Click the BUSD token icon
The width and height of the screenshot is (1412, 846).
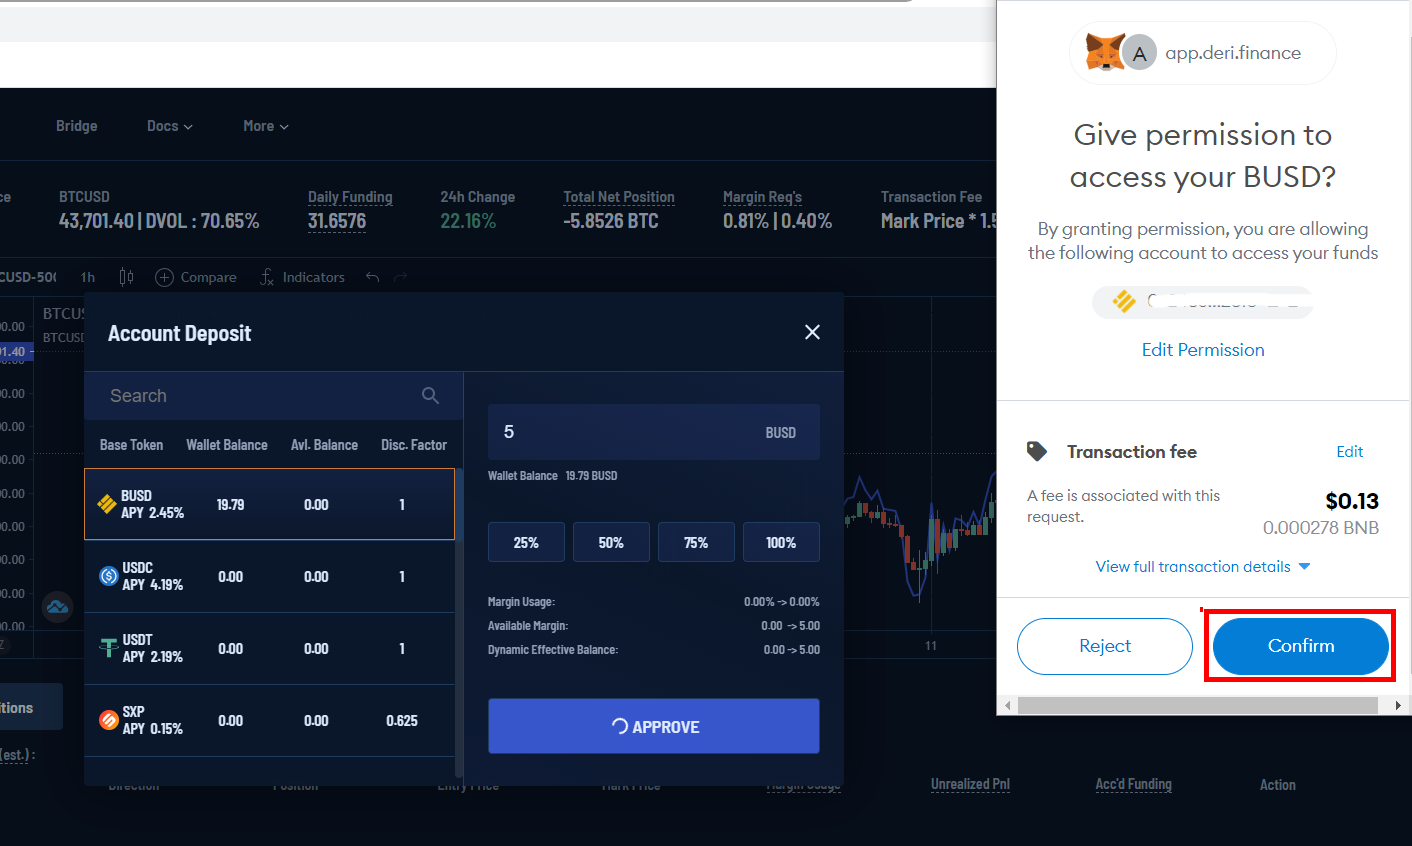click(107, 504)
